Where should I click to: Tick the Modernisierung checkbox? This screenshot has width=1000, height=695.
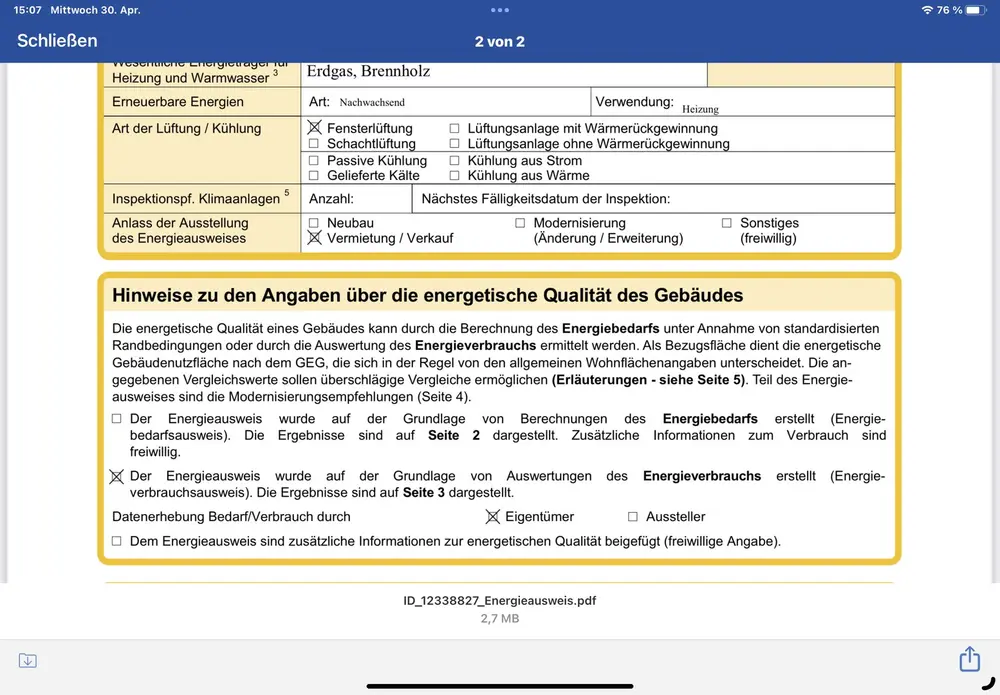520,223
